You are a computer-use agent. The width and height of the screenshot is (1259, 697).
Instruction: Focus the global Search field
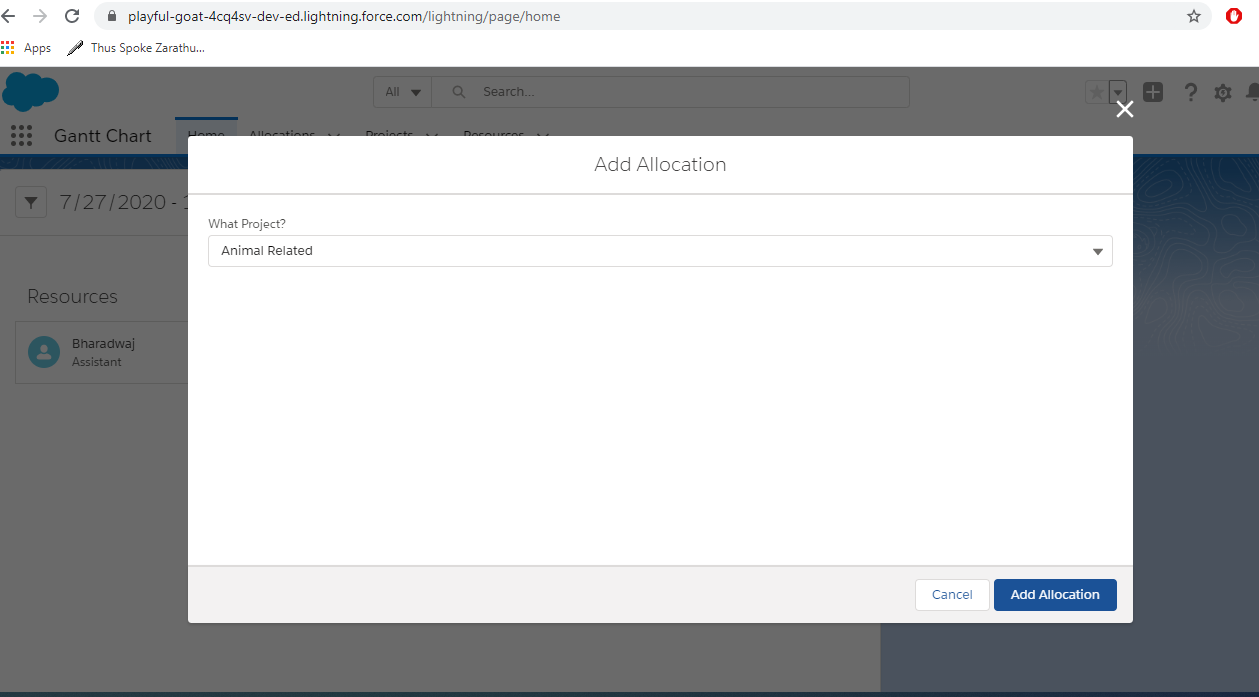670,92
